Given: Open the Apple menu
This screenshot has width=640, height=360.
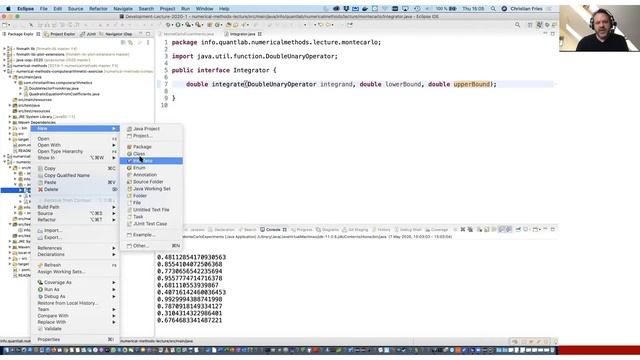Looking at the screenshot, I should (x=8, y=9).
